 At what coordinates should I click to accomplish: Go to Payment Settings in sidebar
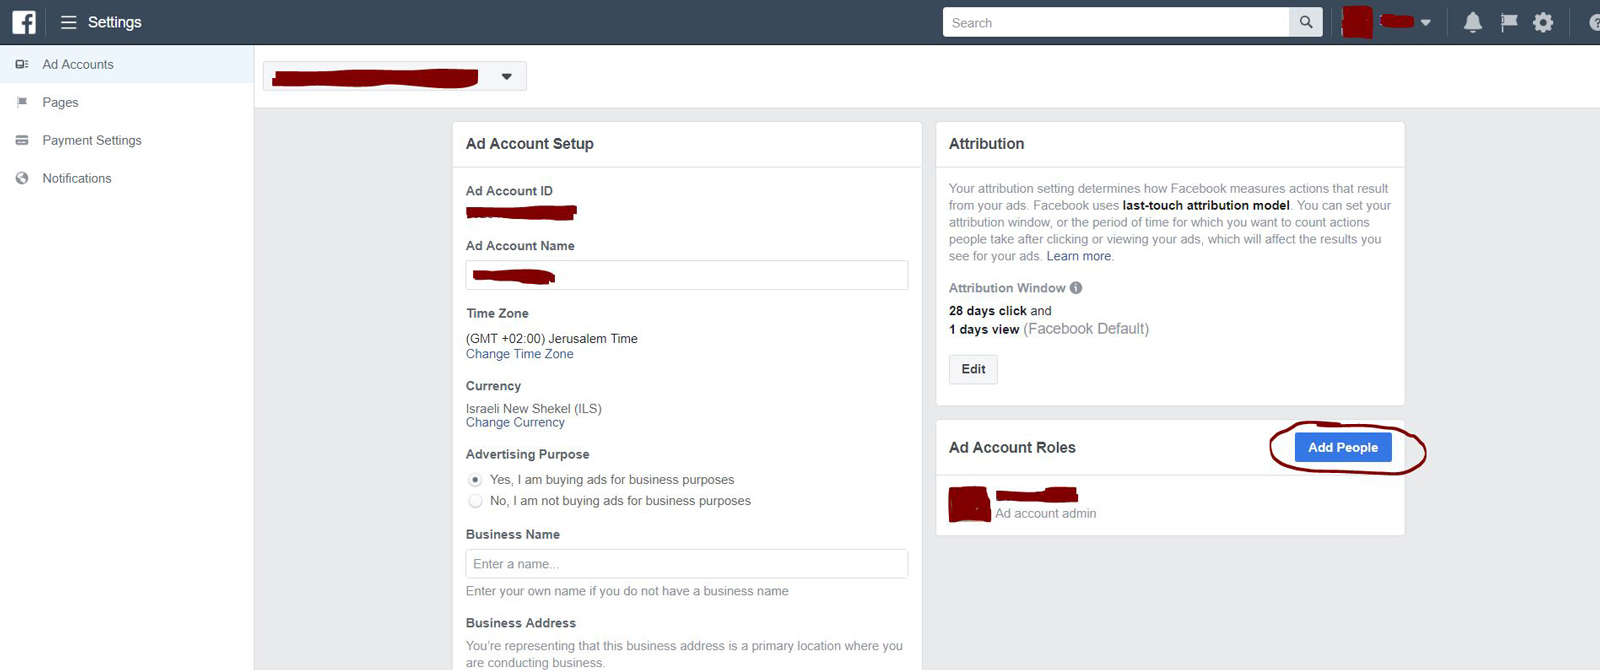click(x=92, y=140)
